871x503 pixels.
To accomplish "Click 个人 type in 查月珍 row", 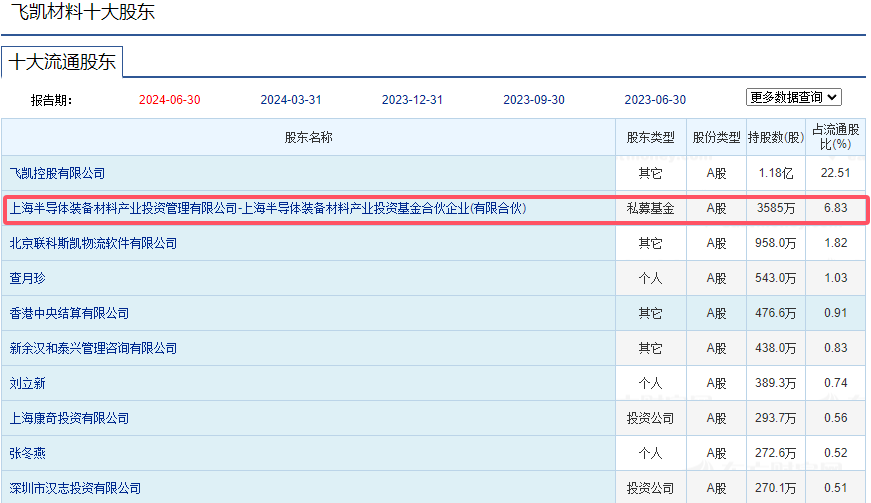I will [x=650, y=278].
